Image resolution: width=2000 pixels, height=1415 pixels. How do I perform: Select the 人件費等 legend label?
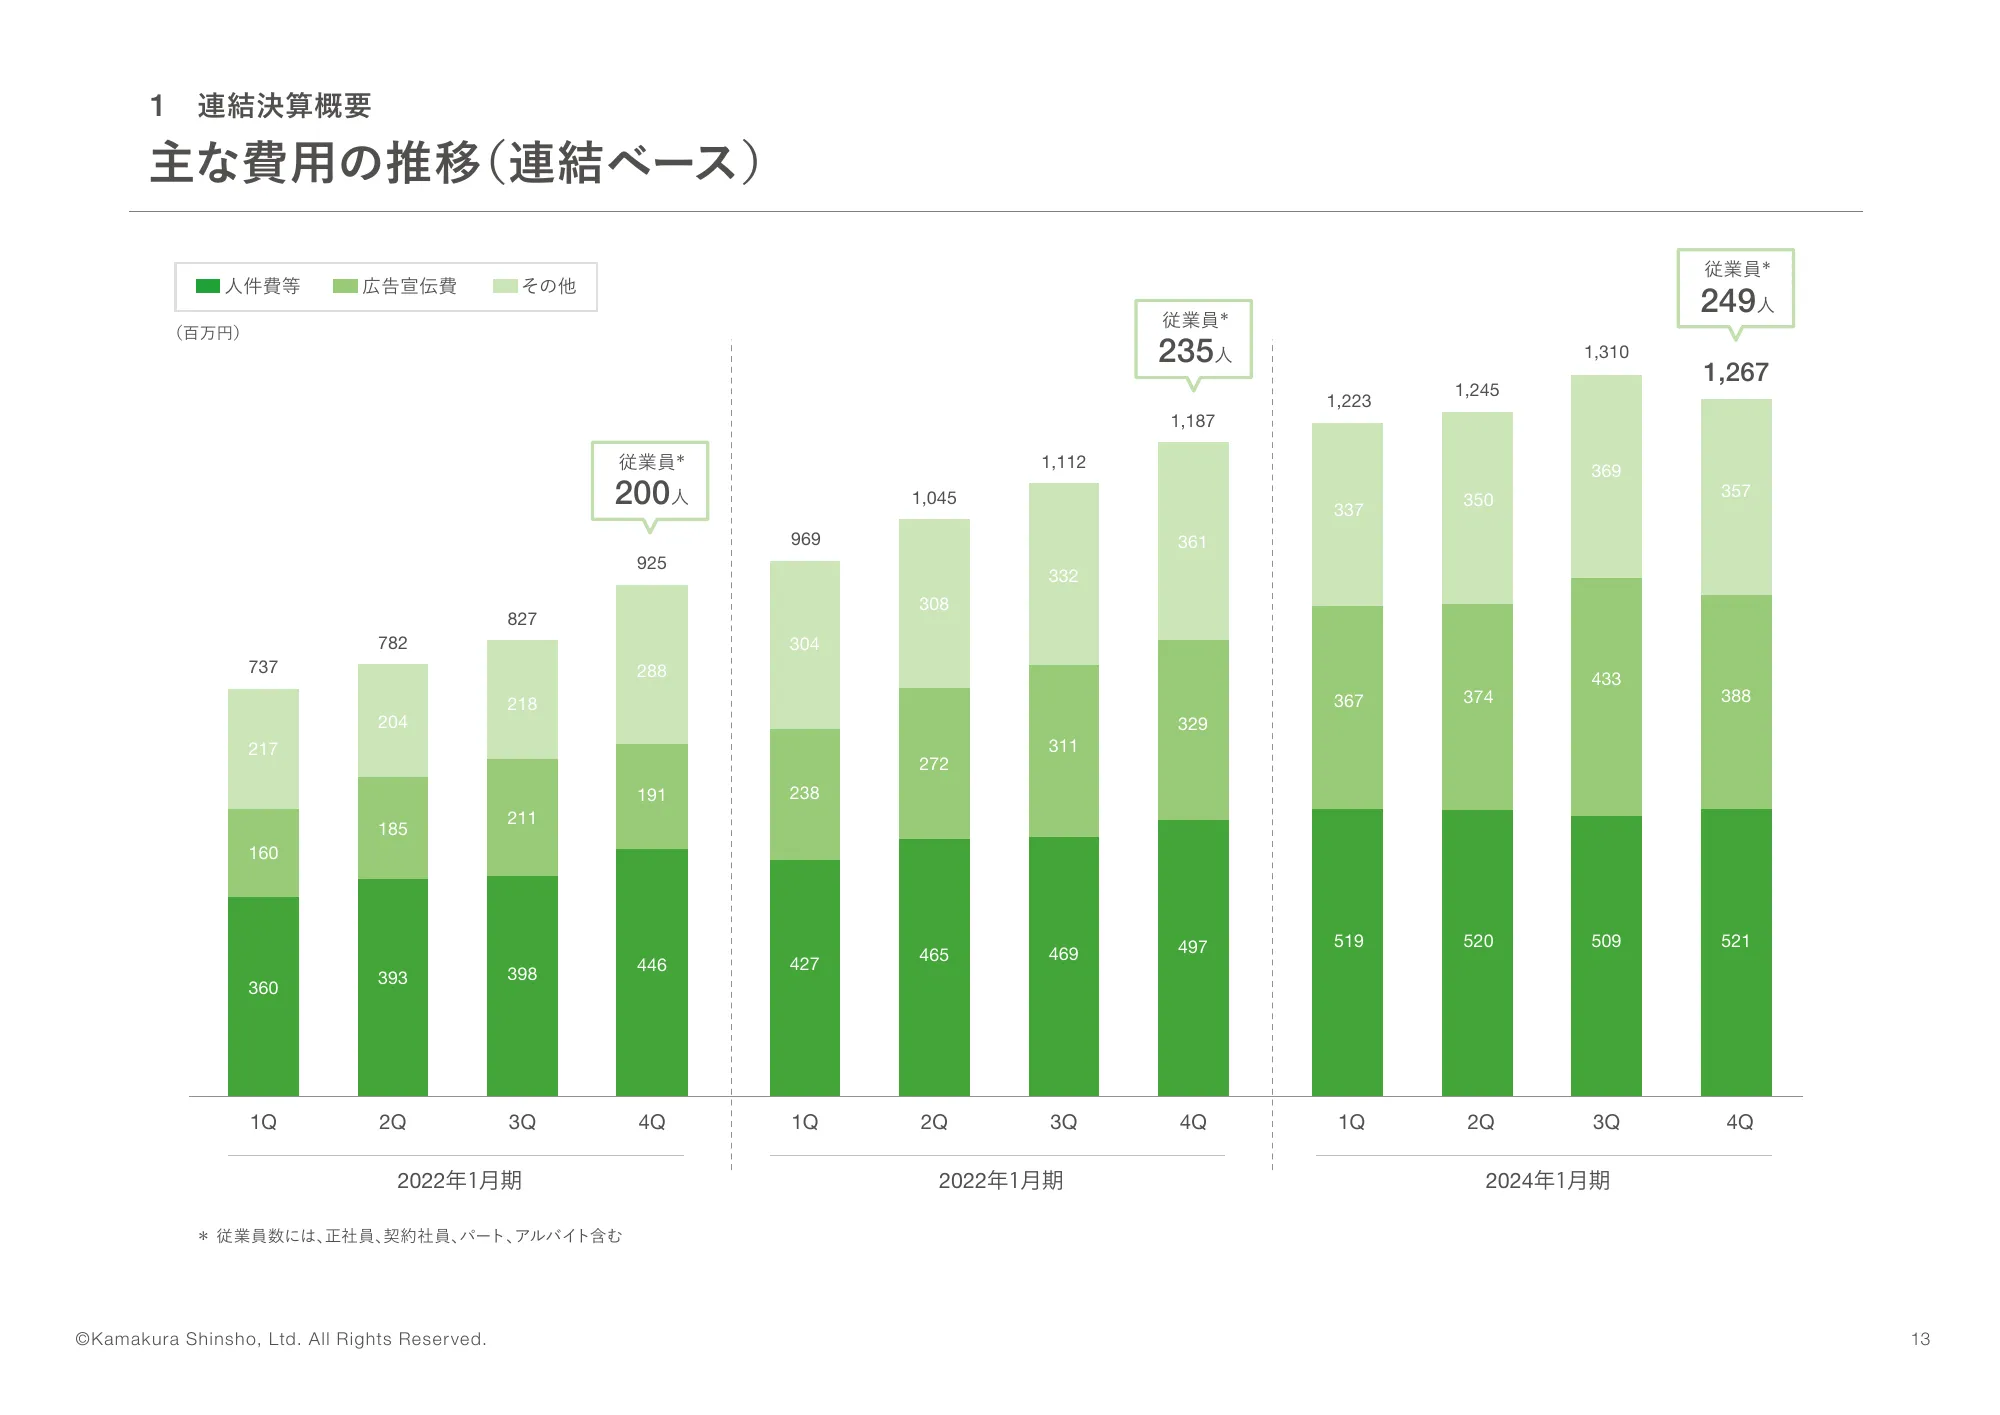(x=262, y=286)
